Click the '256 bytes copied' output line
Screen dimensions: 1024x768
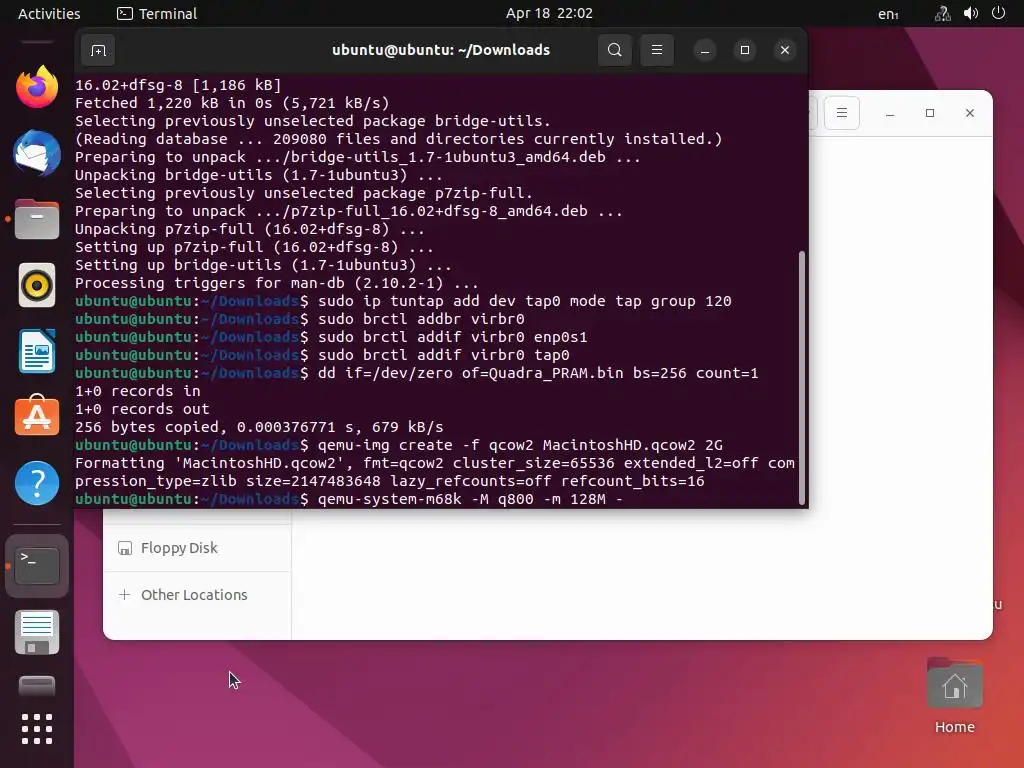click(259, 427)
